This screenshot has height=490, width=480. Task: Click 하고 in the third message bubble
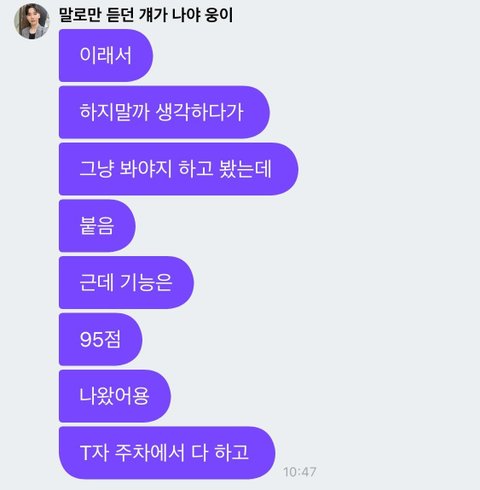tap(196, 169)
